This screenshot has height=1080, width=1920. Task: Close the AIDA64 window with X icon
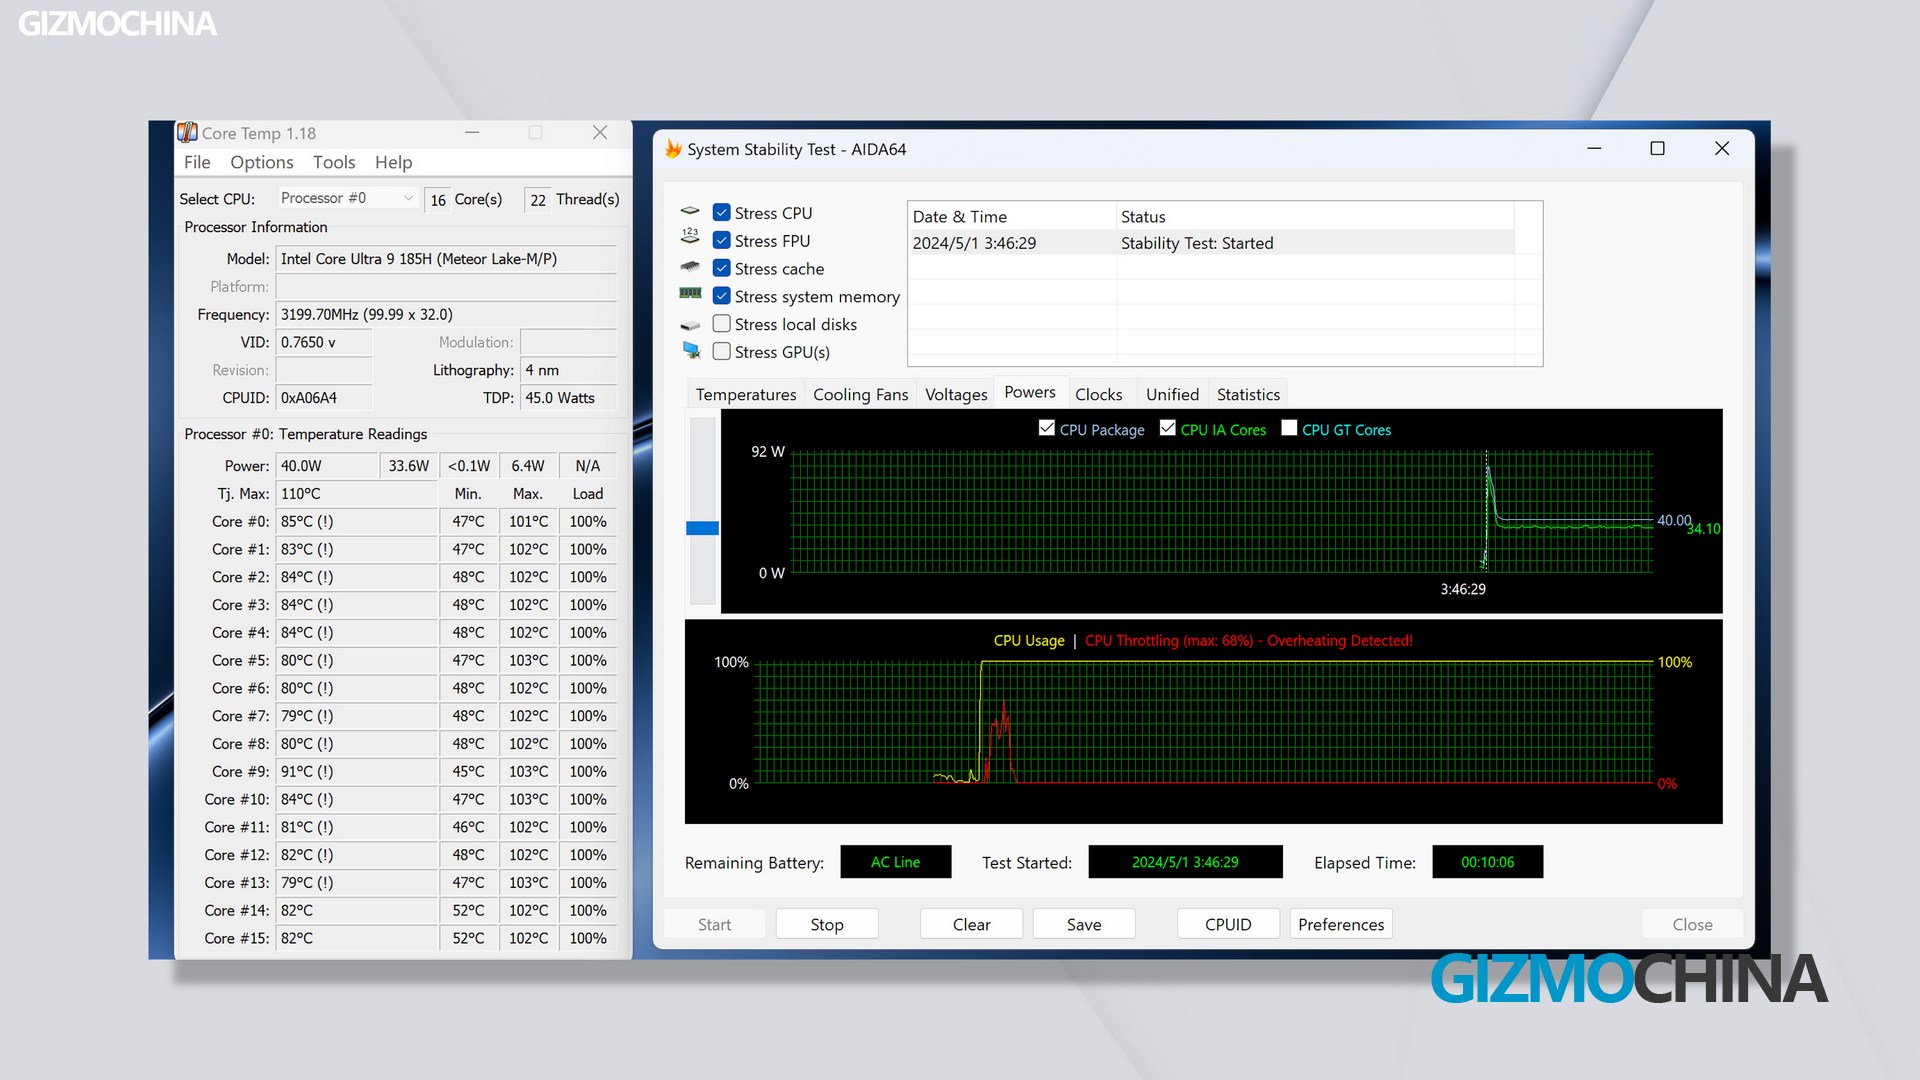pyautogui.click(x=1721, y=148)
